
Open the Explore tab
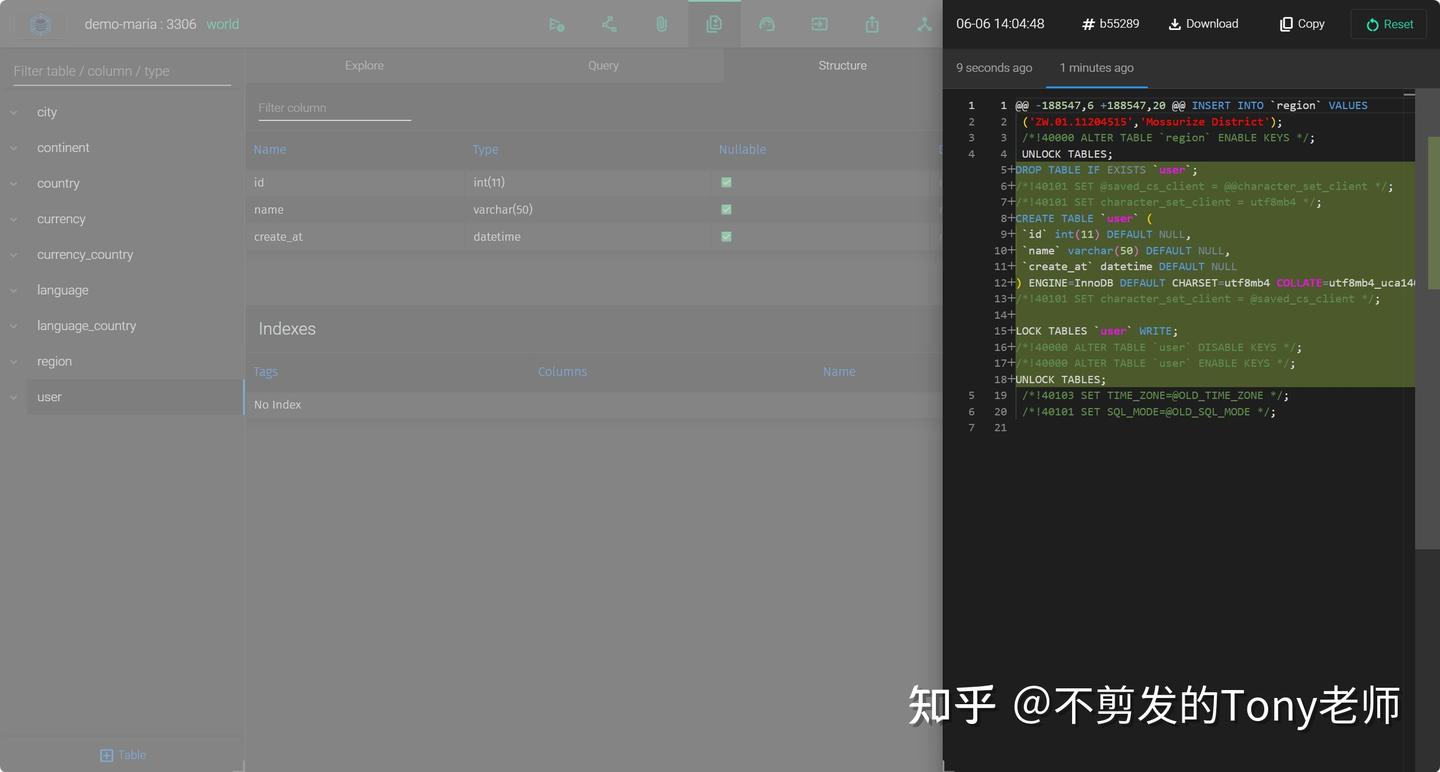pyautogui.click(x=363, y=65)
